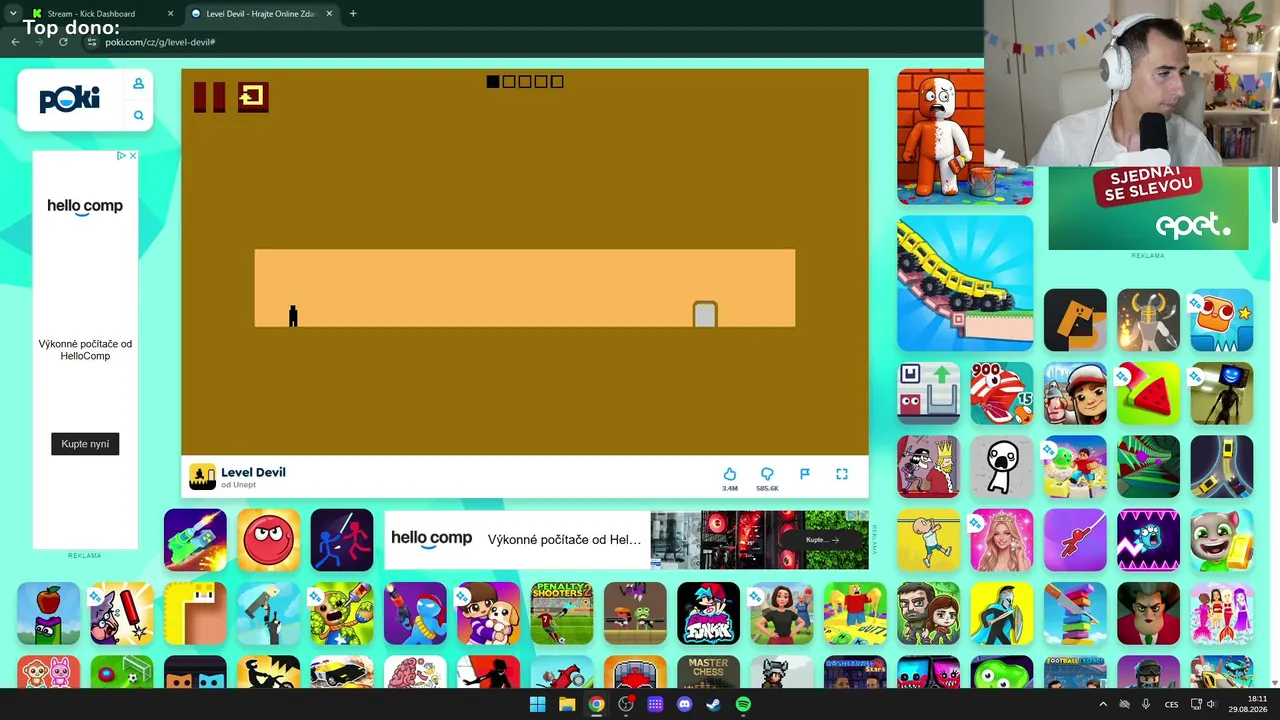This screenshot has height=720, width=1280.
Task: Click 'Kupte' button in HelloComp banner ad
Action: 822,540
